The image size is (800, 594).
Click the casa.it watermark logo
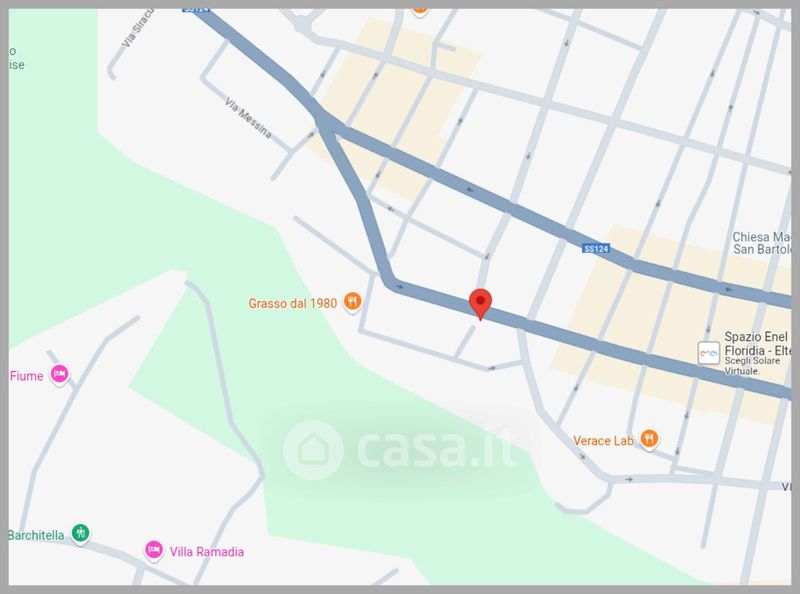coord(399,449)
